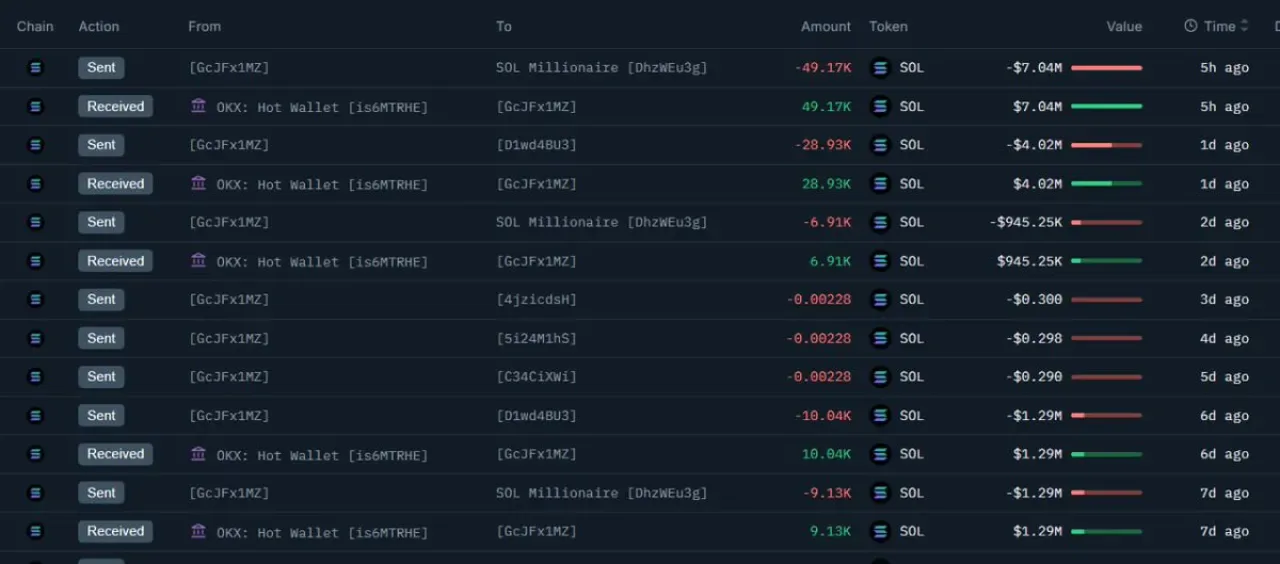Click the Sent badge in the 5d ago row
This screenshot has width=1280, height=564.
click(x=101, y=377)
